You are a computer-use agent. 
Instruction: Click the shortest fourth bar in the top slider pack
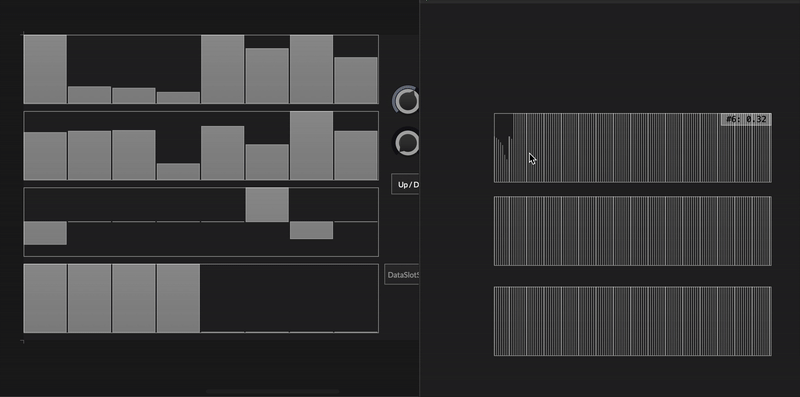coord(178,97)
